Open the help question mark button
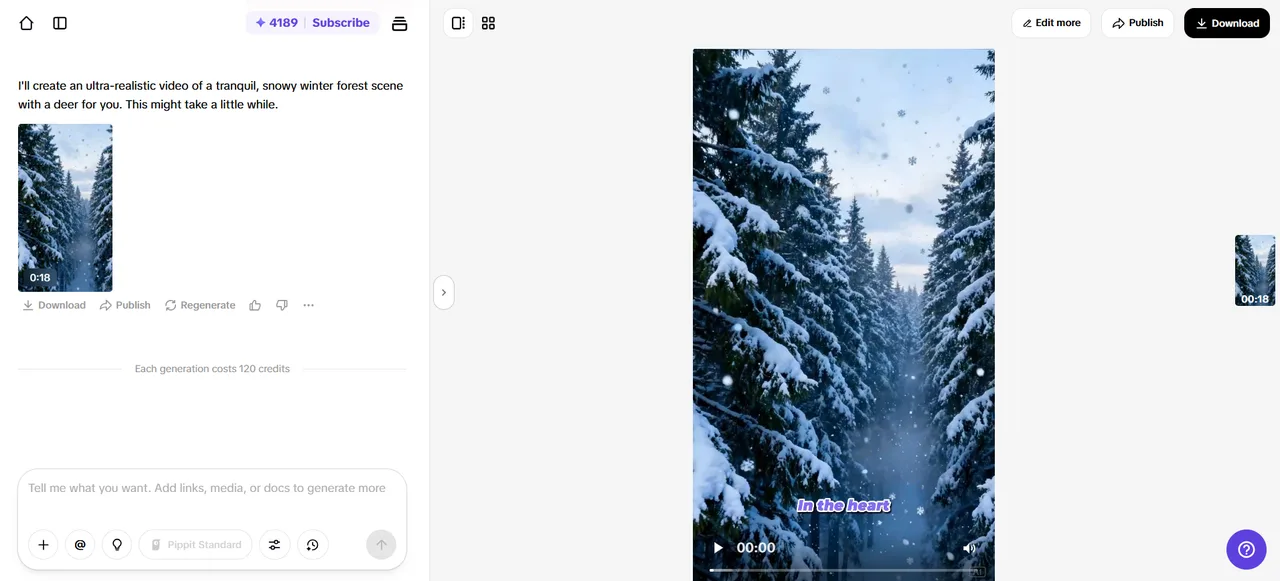 pyautogui.click(x=1246, y=549)
